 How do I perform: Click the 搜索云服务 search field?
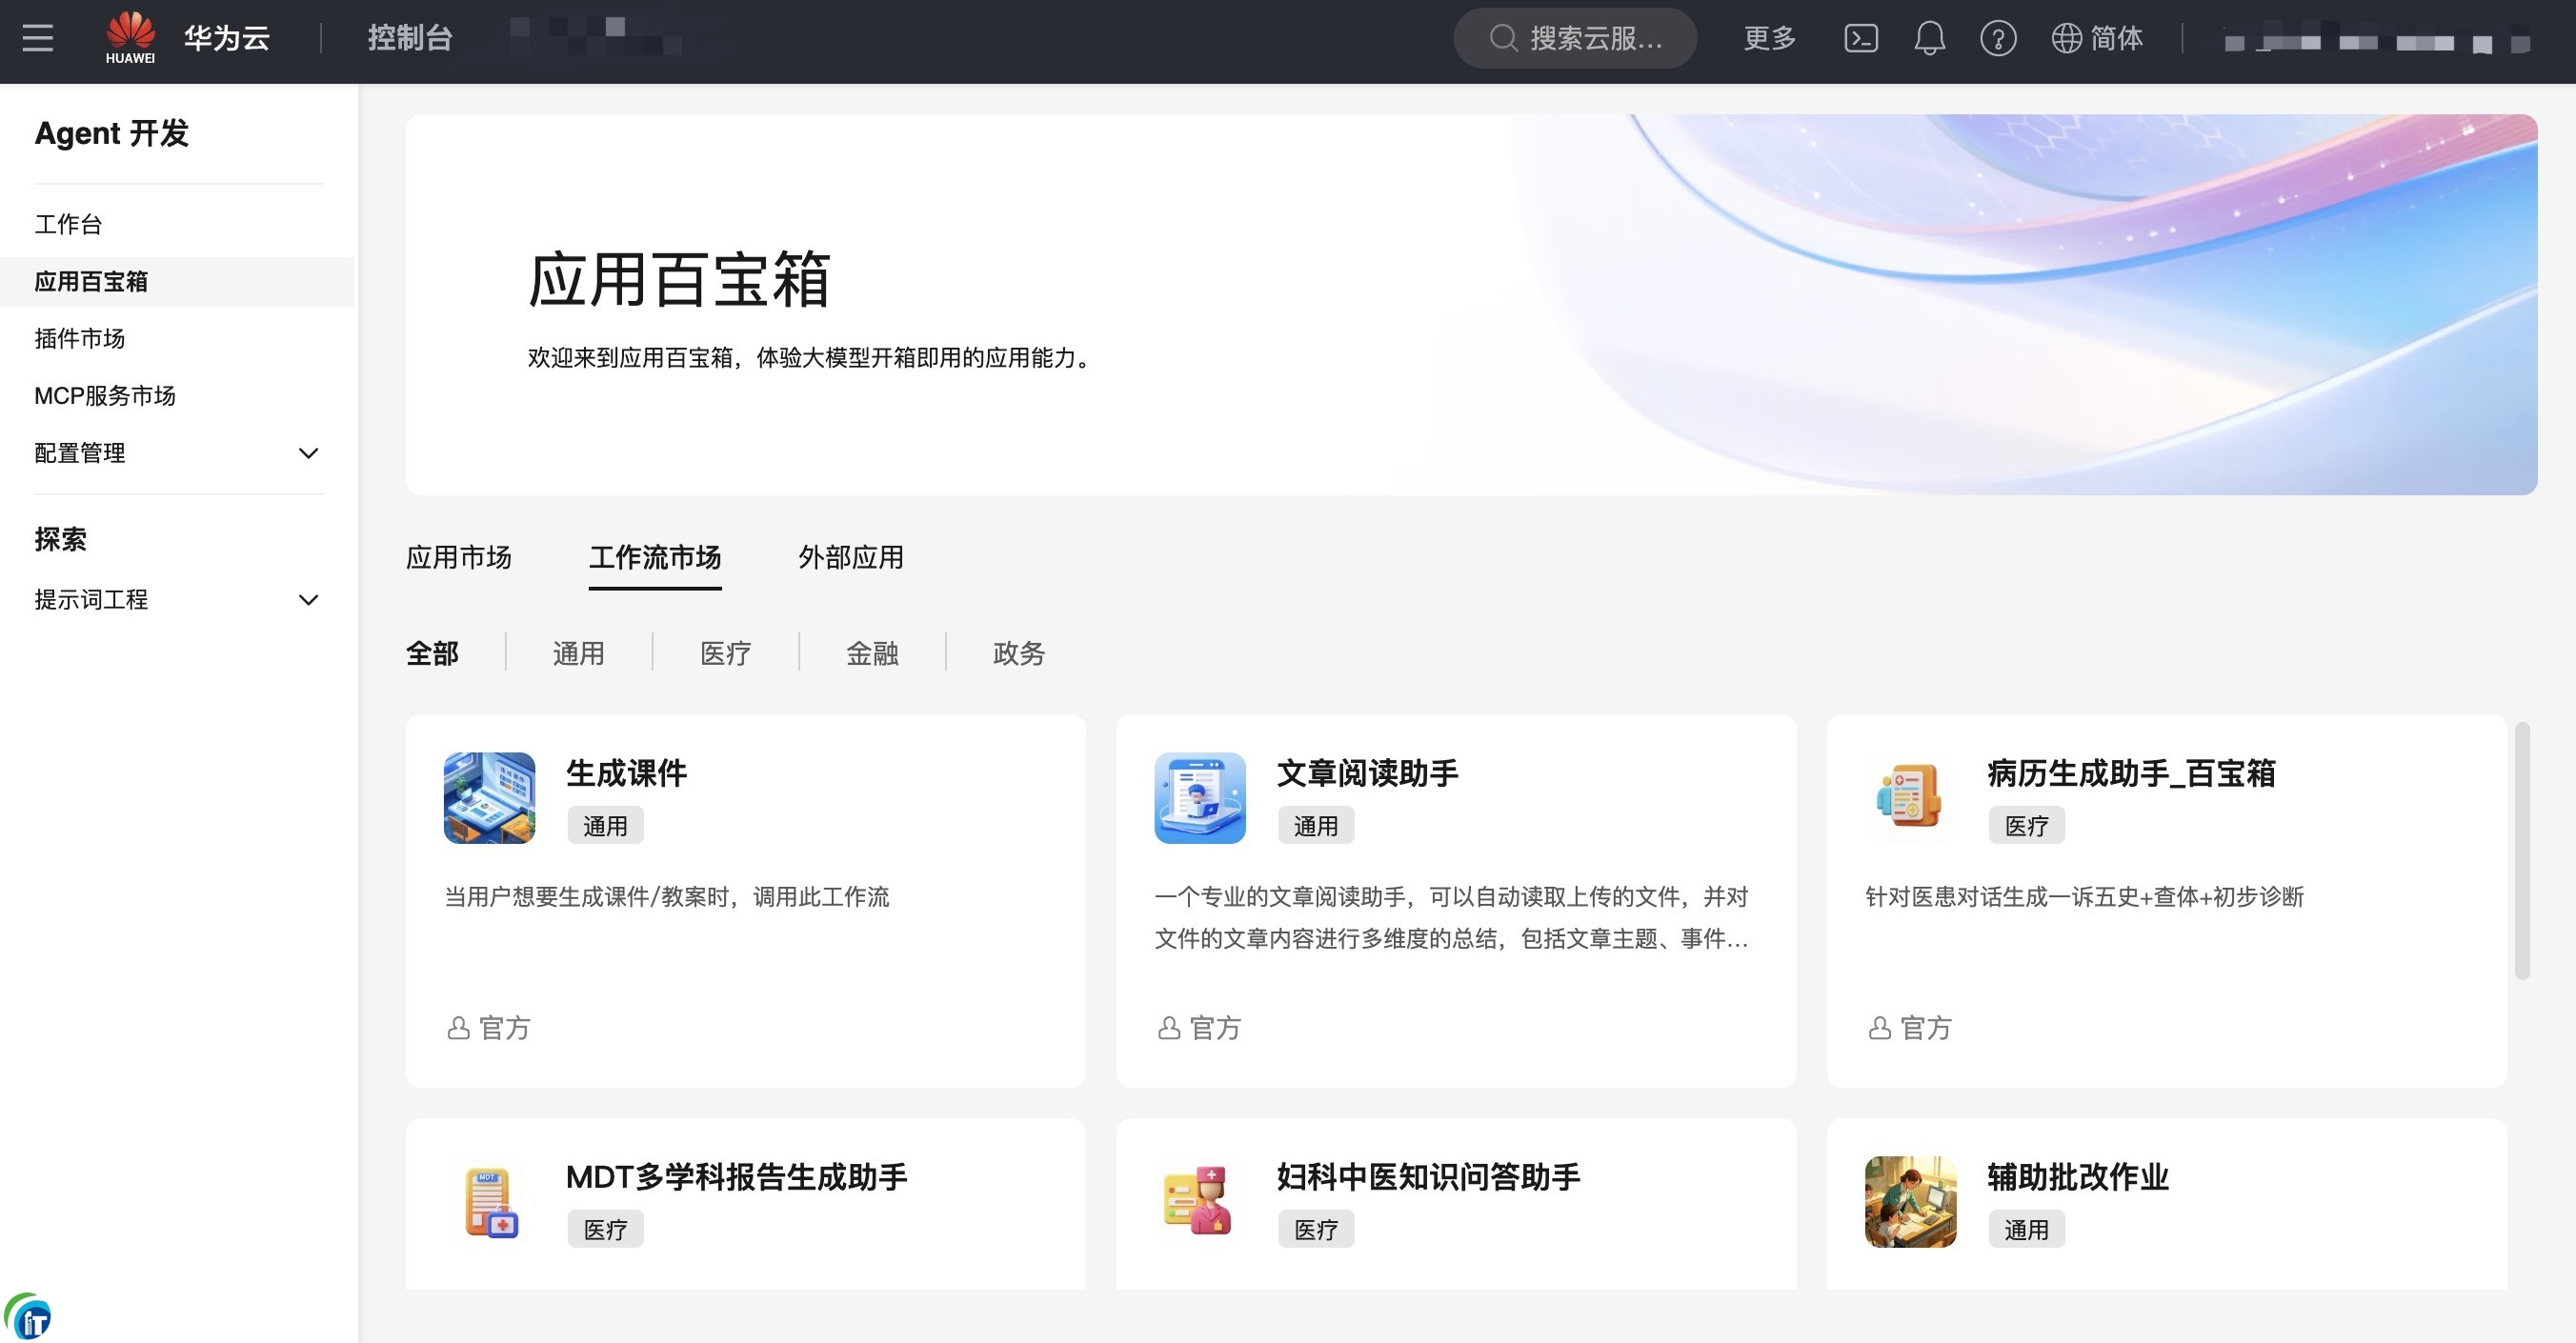(x=1574, y=38)
